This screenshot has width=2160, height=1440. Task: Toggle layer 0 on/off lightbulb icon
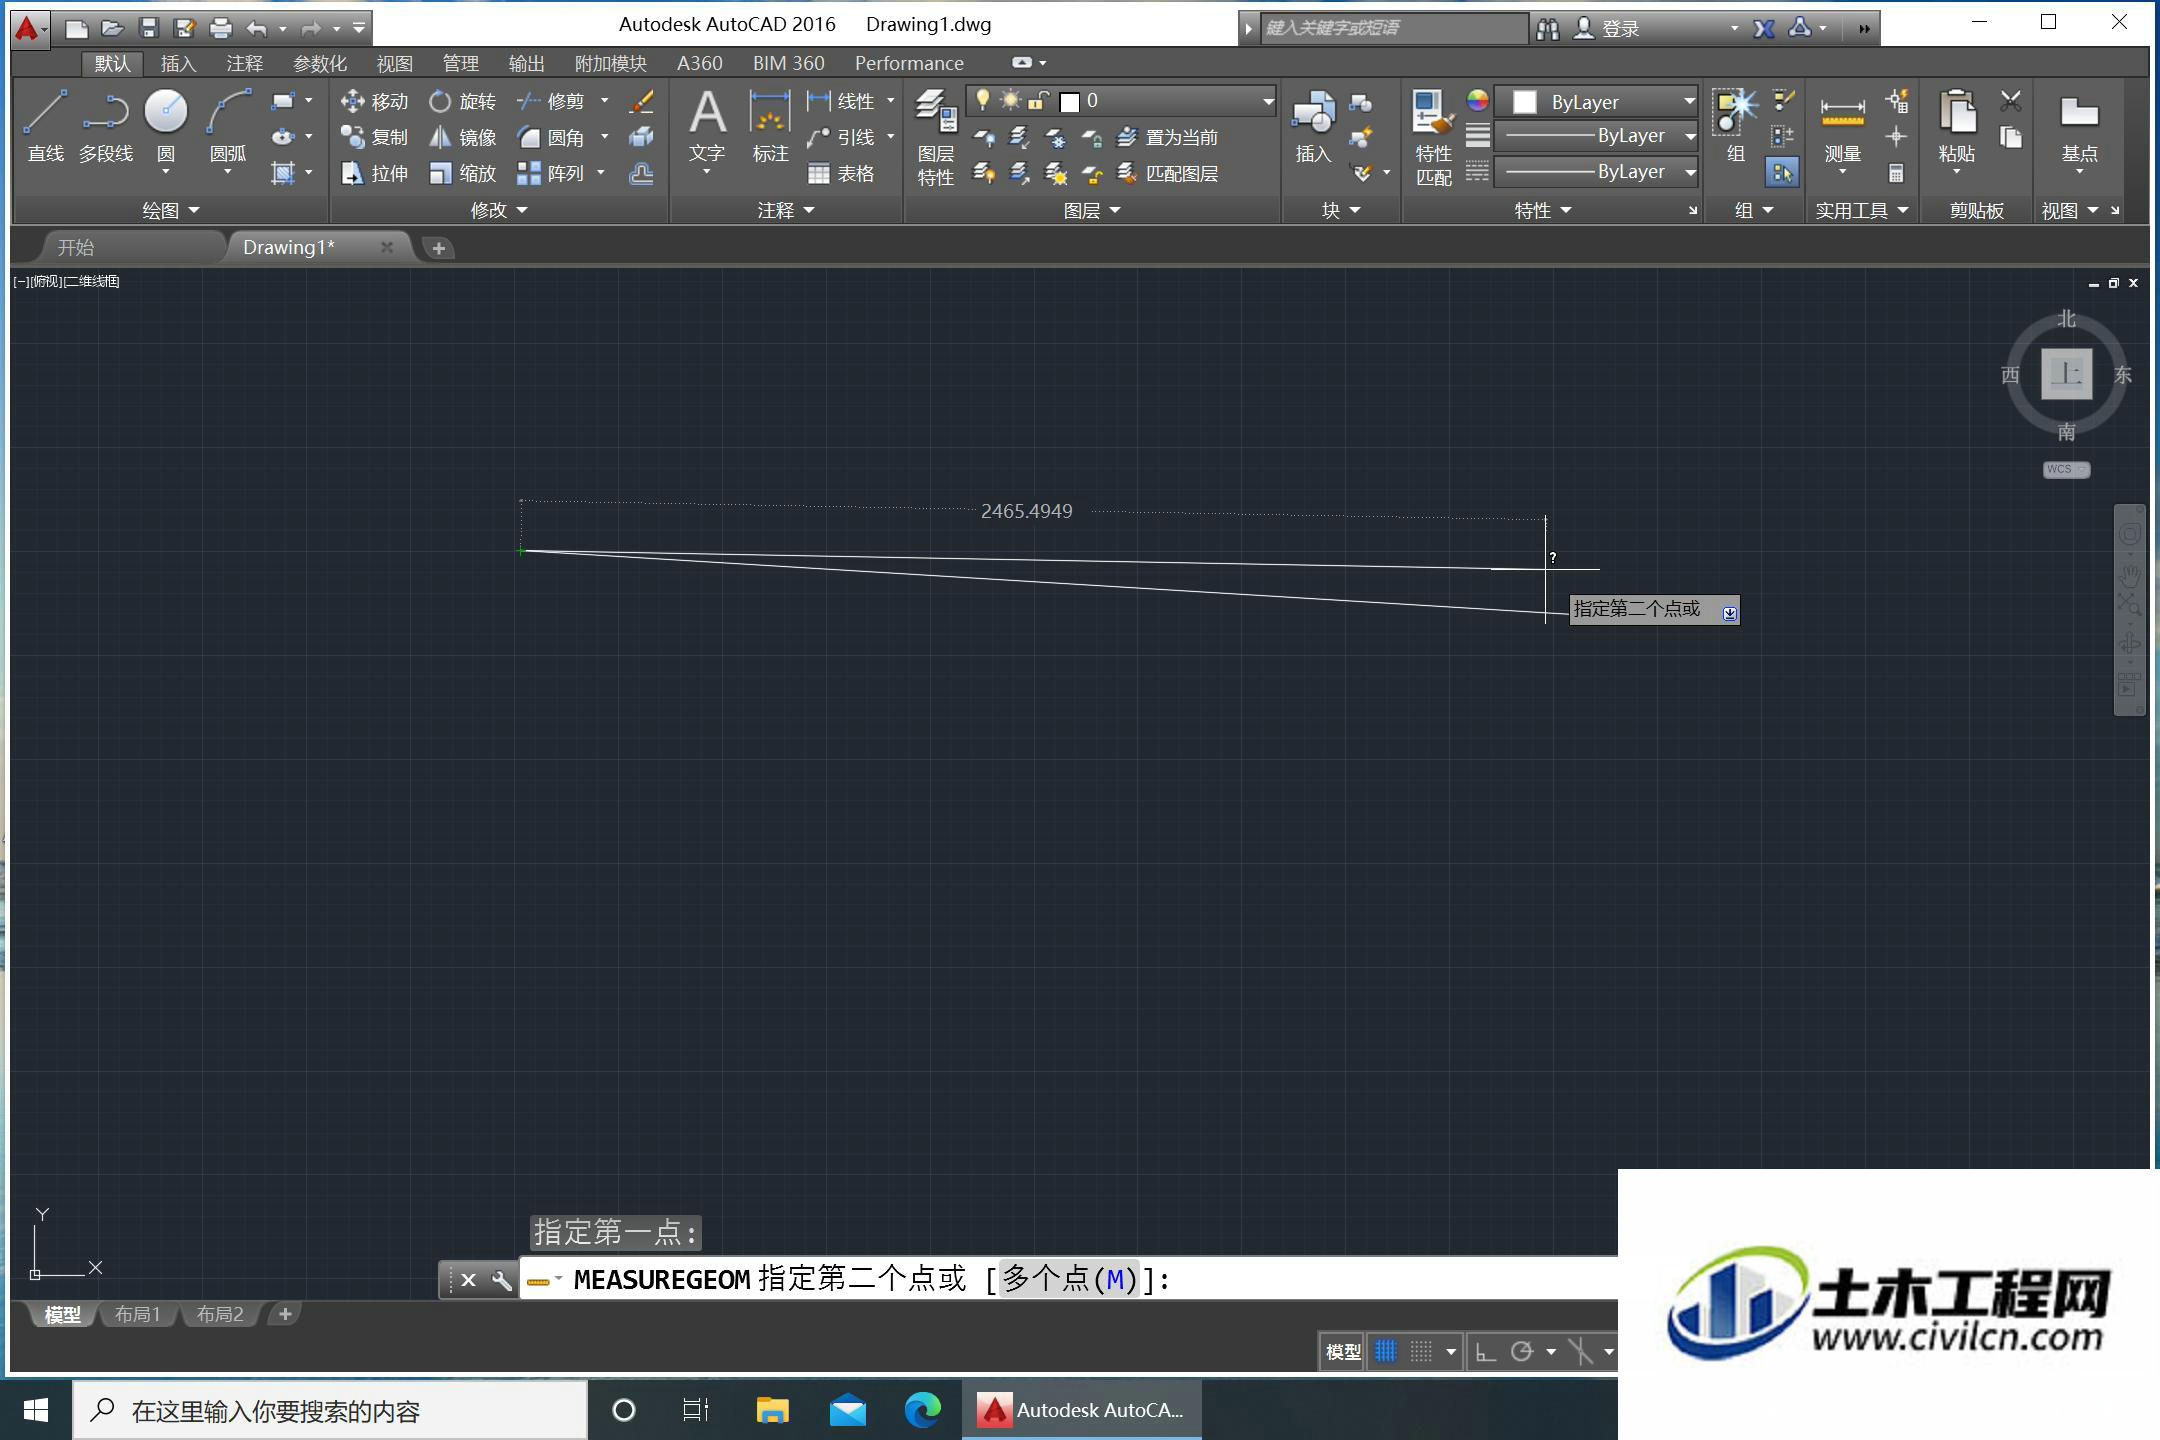[983, 100]
